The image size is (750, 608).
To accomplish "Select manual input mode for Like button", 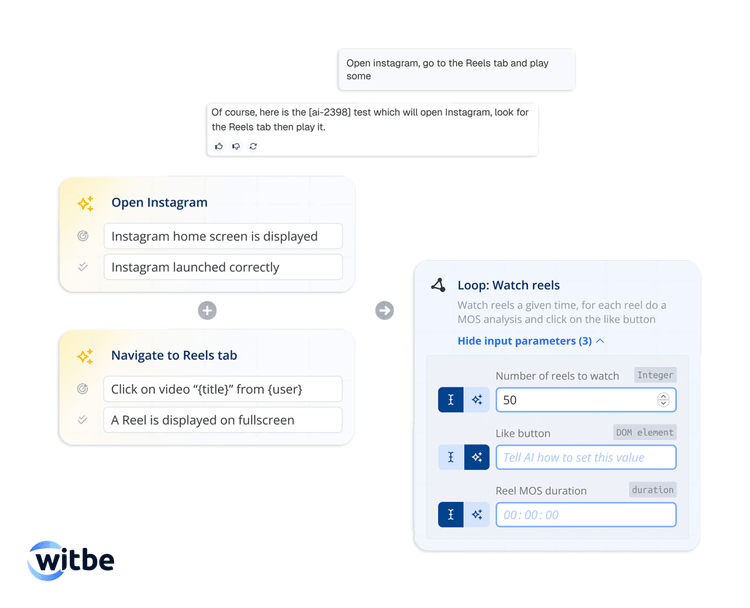I will pos(451,457).
